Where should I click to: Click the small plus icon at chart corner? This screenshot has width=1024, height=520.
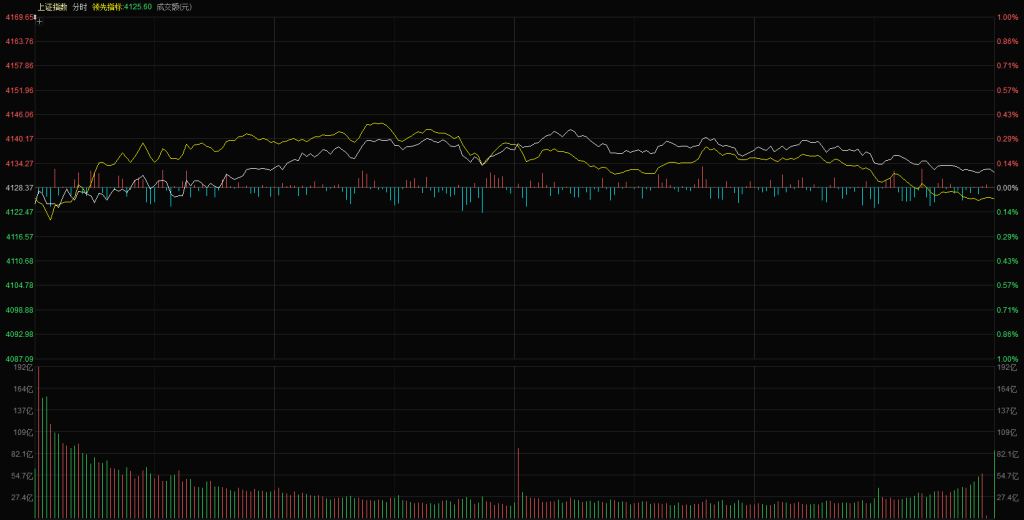pos(39,20)
